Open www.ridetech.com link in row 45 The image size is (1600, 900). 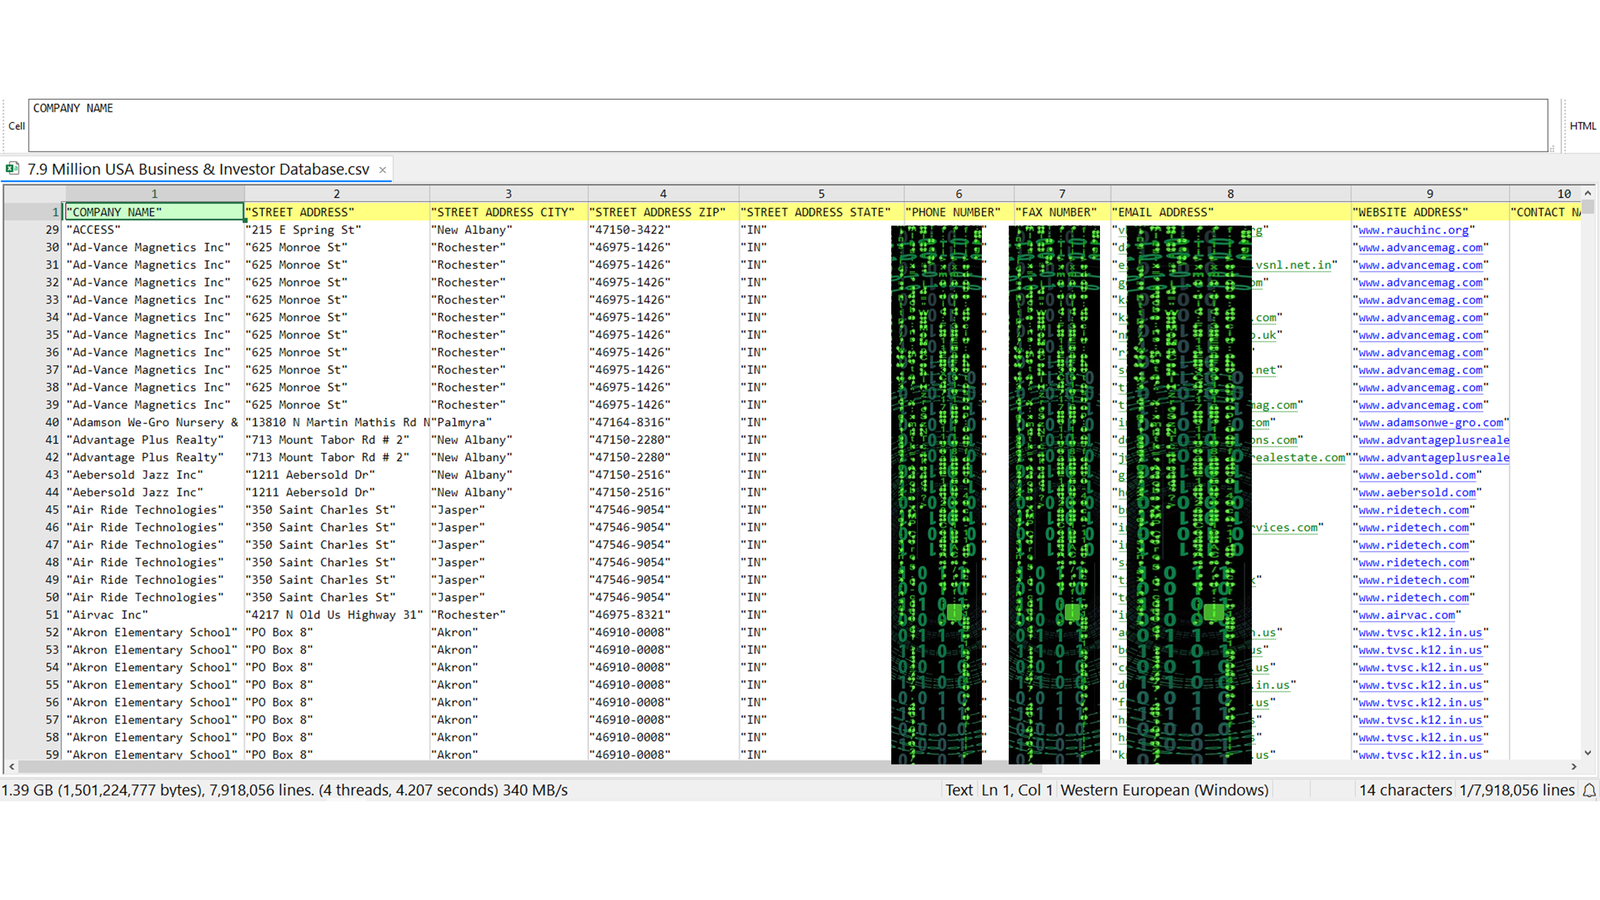click(1413, 510)
